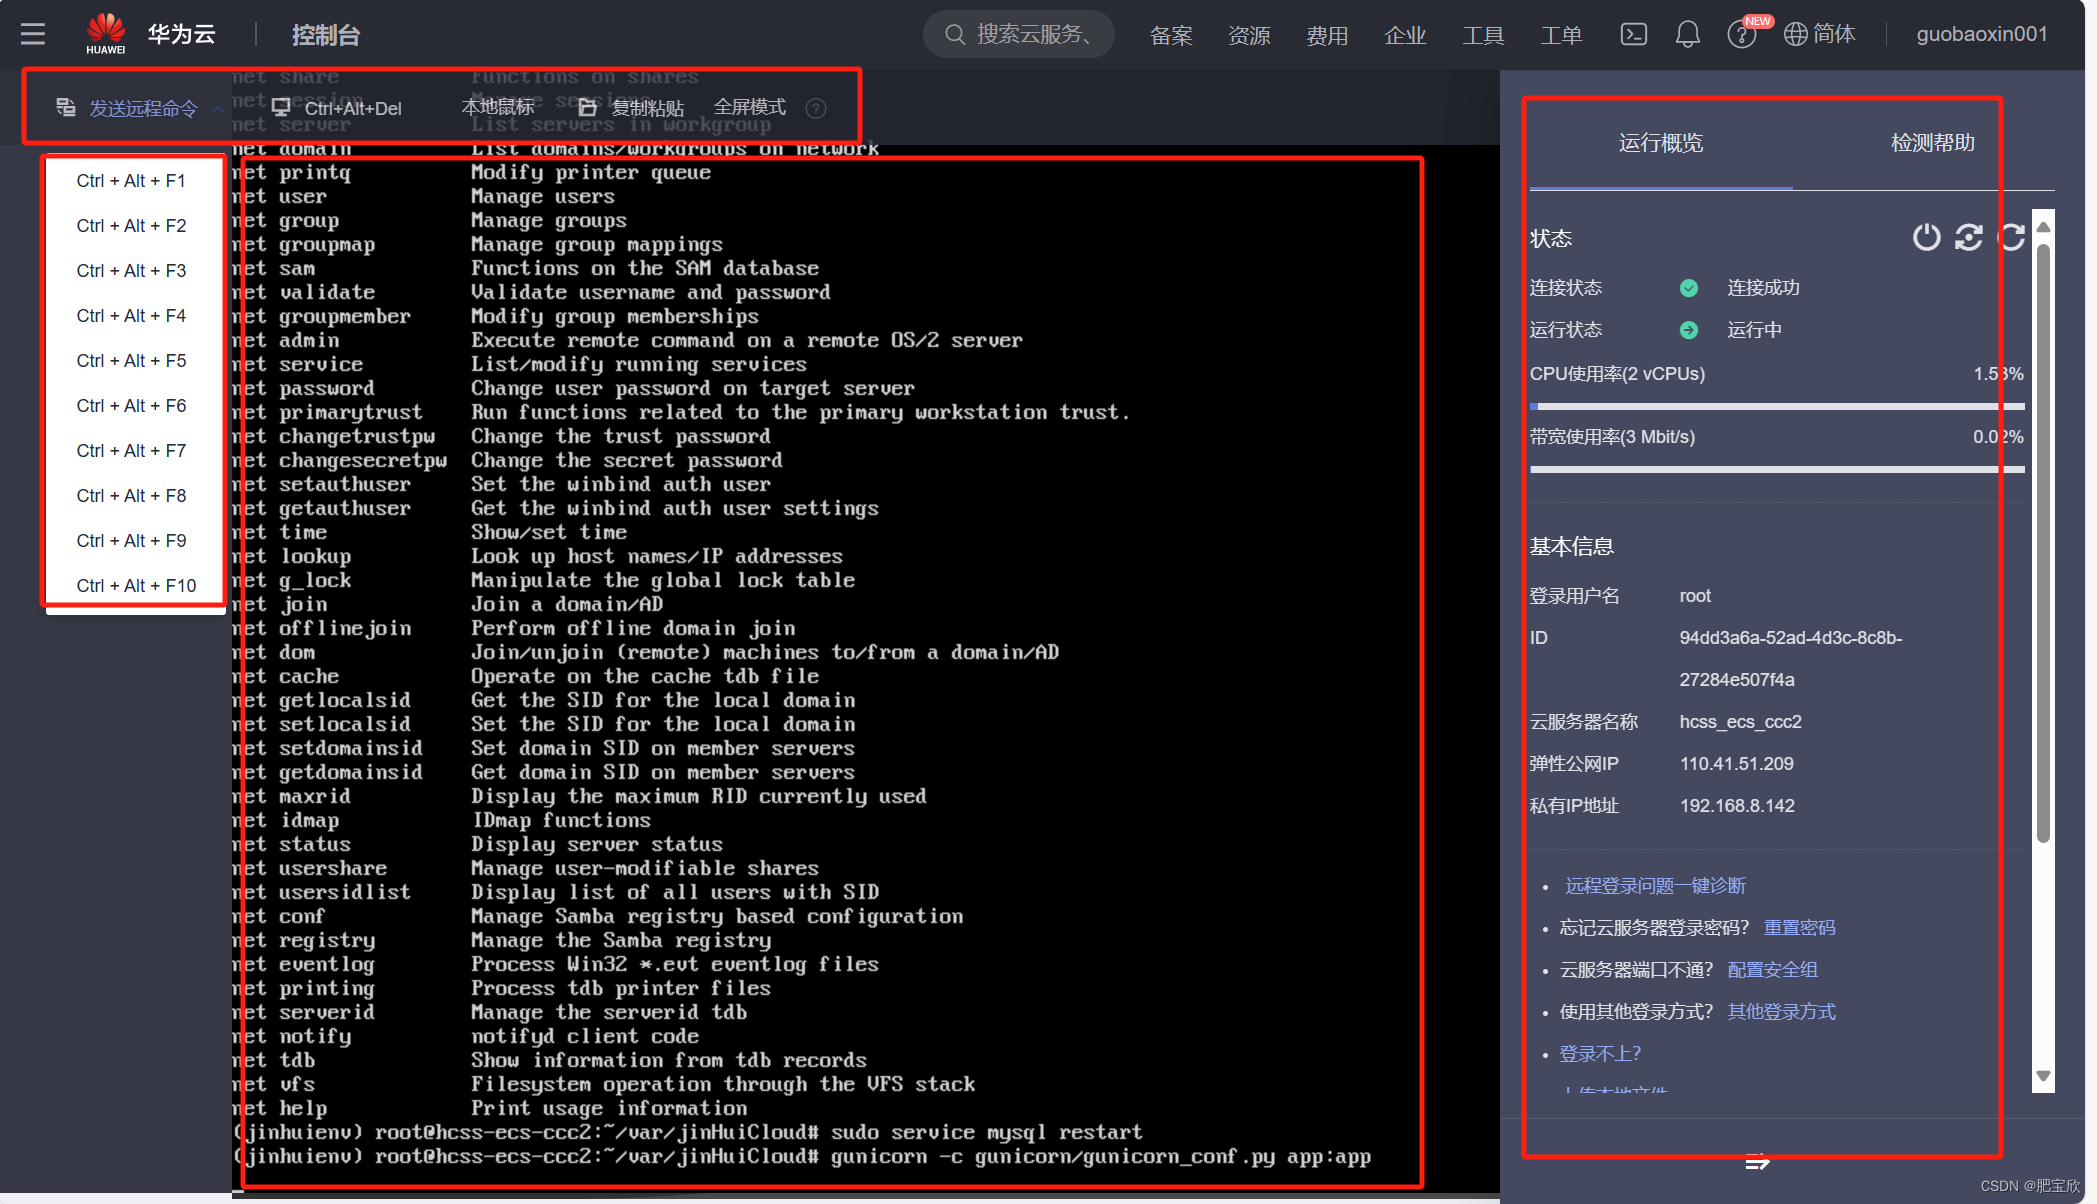Collapse the side panel arrow icon
This screenshot has width=2097, height=1204.
[1757, 1161]
